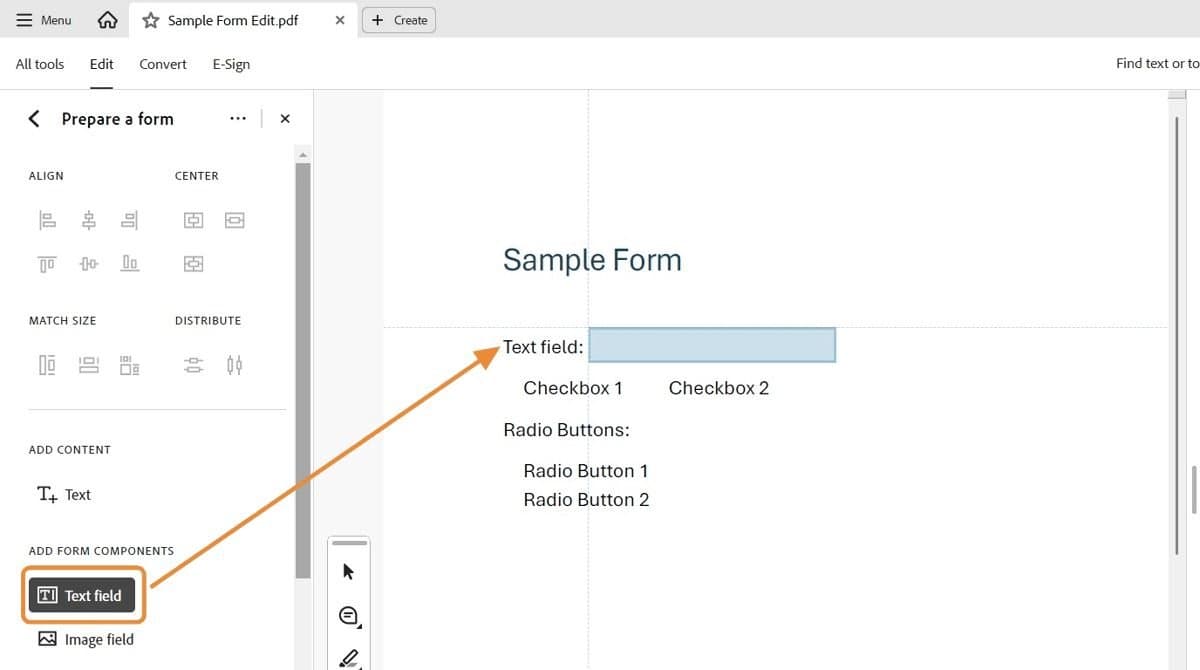Select the Text field form component
The image size is (1200, 670).
click(x=83, y=594)
